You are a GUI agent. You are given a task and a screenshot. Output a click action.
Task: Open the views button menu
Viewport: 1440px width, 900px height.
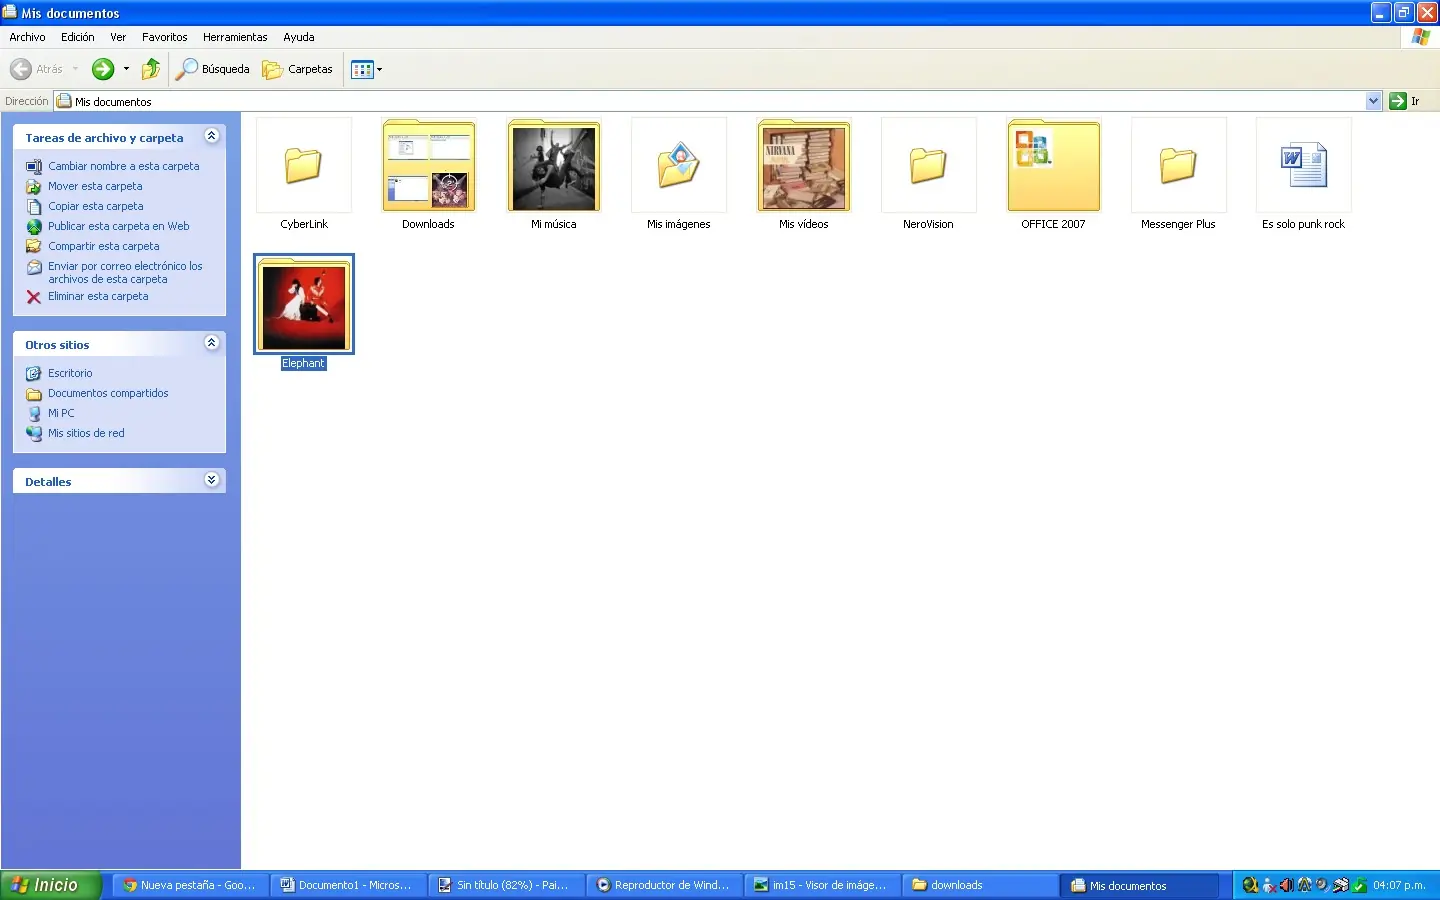coord(367,69)
